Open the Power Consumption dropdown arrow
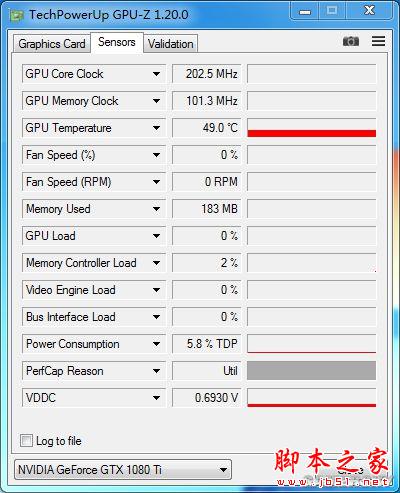Viewport: 400px width, 493px height. 156,344
